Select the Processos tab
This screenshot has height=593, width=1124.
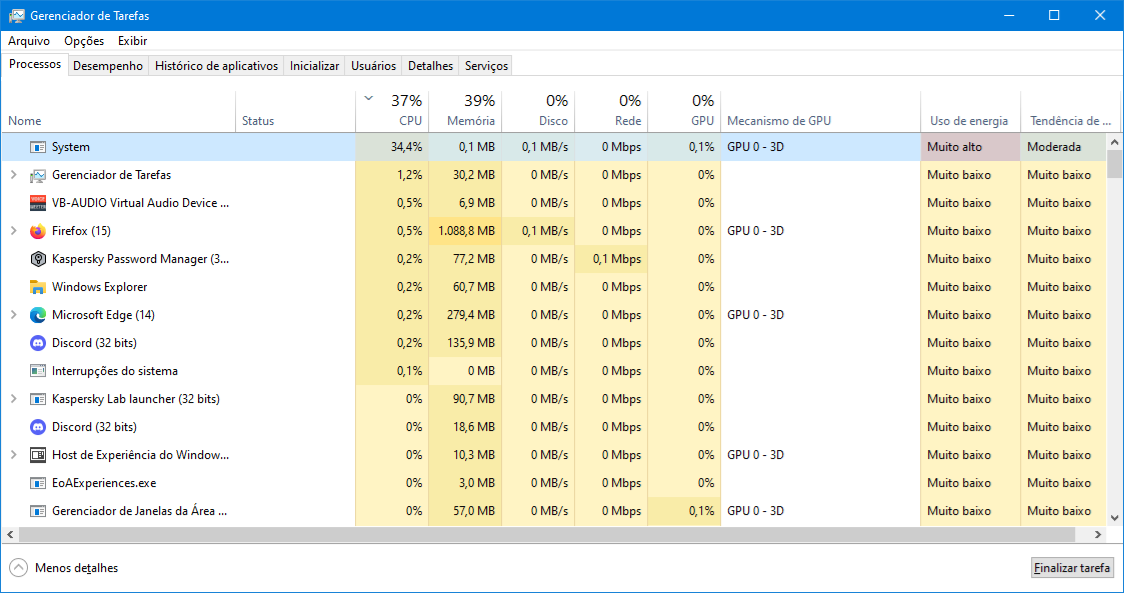tap(35, 65)
